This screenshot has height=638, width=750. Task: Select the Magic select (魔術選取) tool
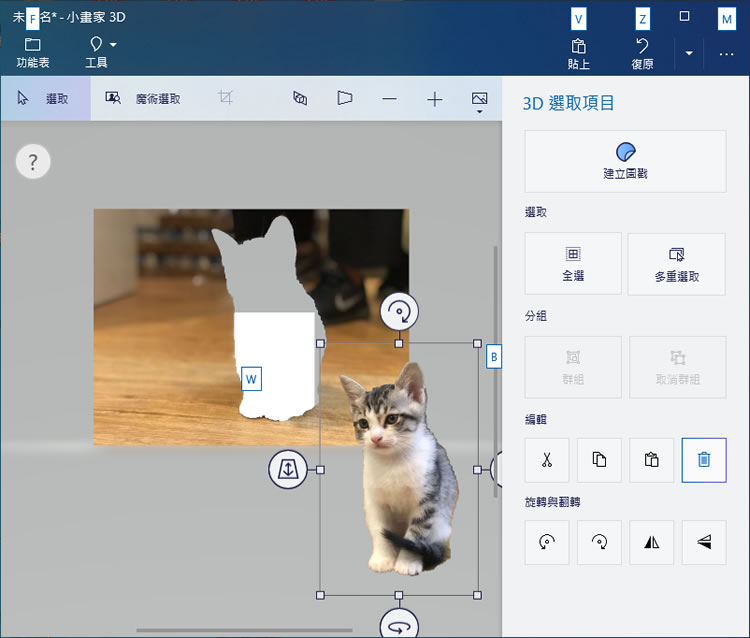click(x=144, y=99)
